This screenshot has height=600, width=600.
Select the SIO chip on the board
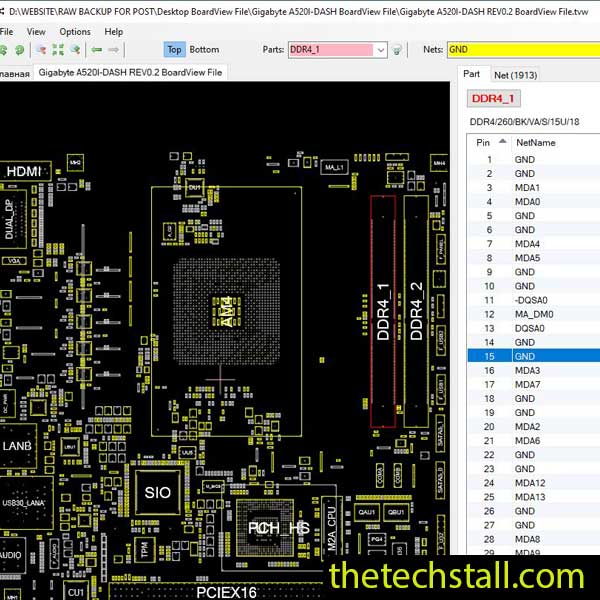tap(157, 492)
